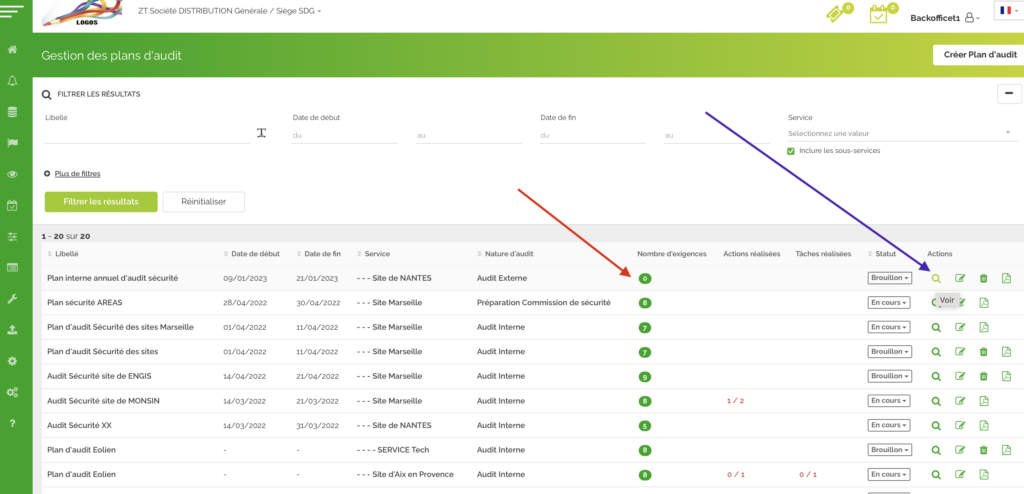This screenshot has width=1024, height=494.
Task: Go to home from the sidebar house icon
Action: (12, 49)
